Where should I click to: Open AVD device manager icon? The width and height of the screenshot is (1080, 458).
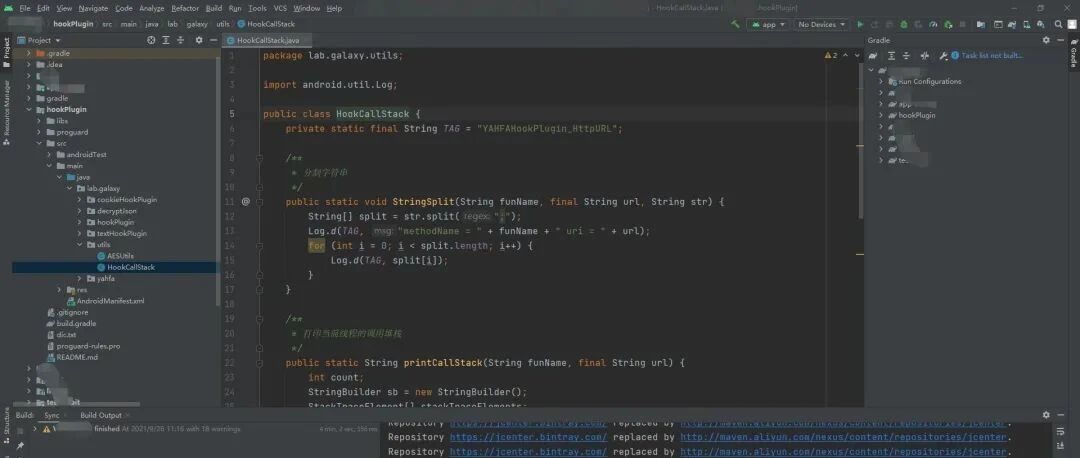click(1027, 24)
